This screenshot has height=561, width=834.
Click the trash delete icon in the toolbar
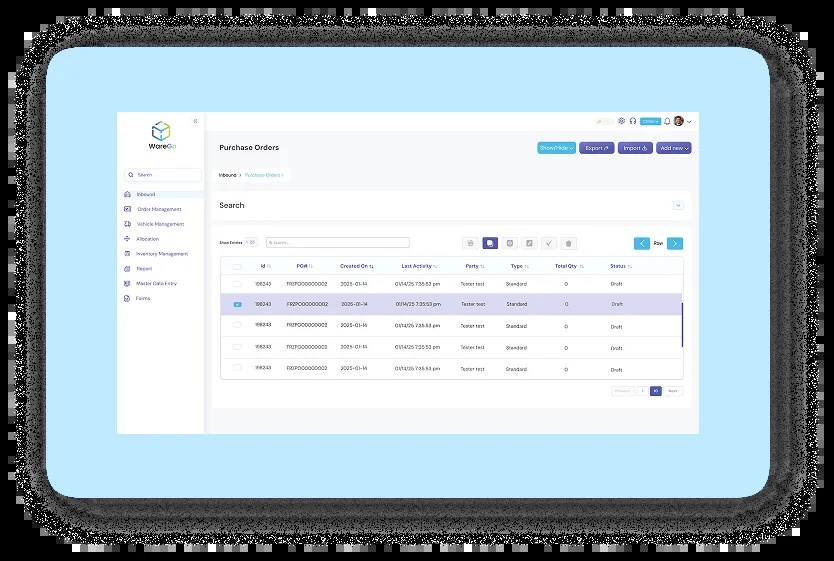pyautogui.click(x=569, y=244)
